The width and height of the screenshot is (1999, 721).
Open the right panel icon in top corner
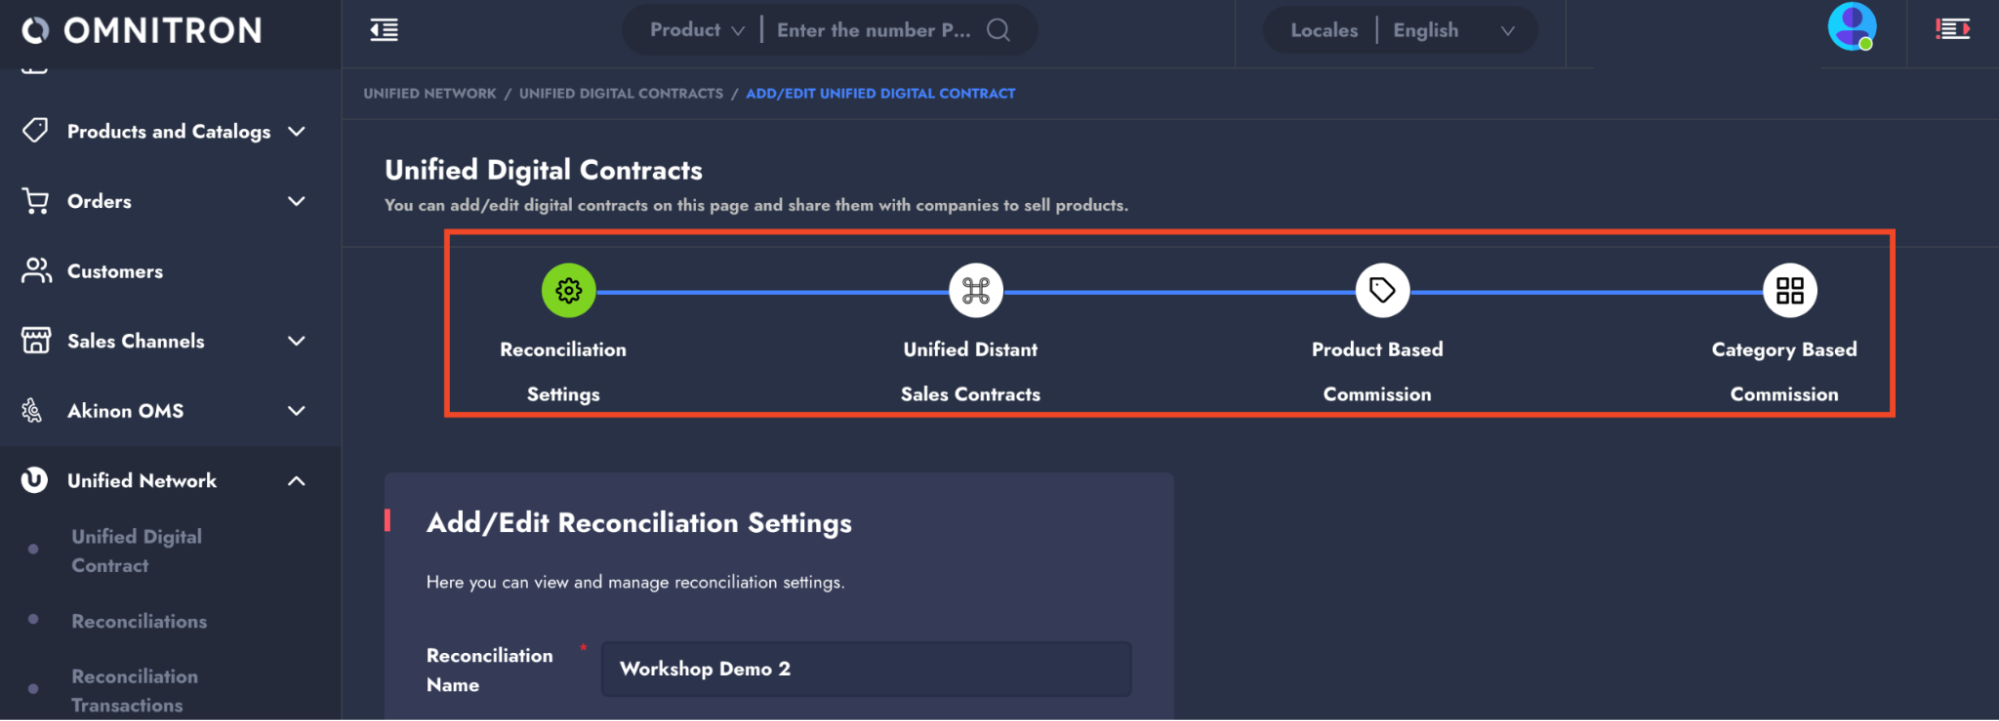[1952, 30]
